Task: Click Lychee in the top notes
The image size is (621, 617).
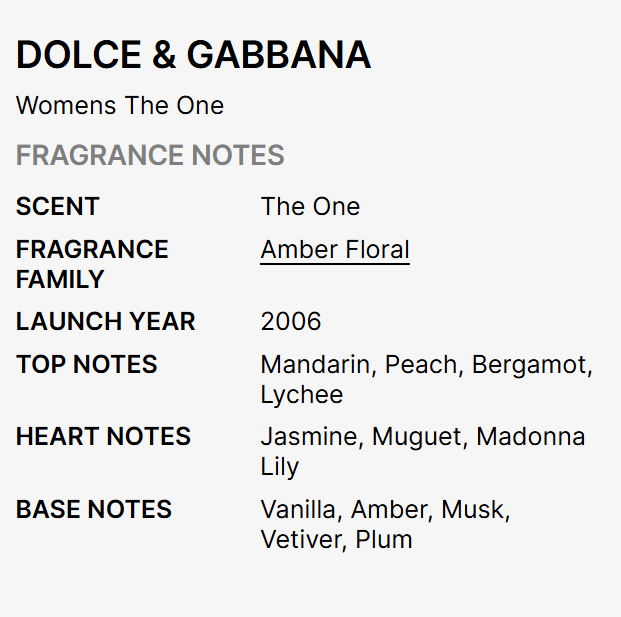Action: (302, 395)
